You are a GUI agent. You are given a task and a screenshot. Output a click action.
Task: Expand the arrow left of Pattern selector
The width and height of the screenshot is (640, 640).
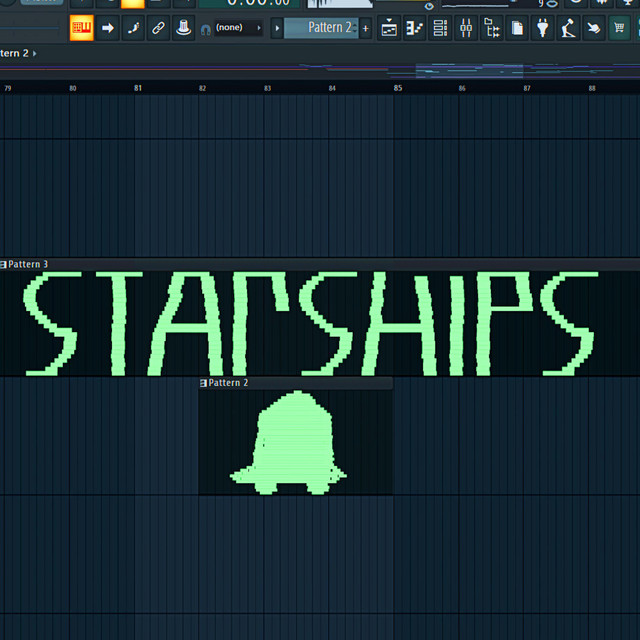click(x=277, y=28)
